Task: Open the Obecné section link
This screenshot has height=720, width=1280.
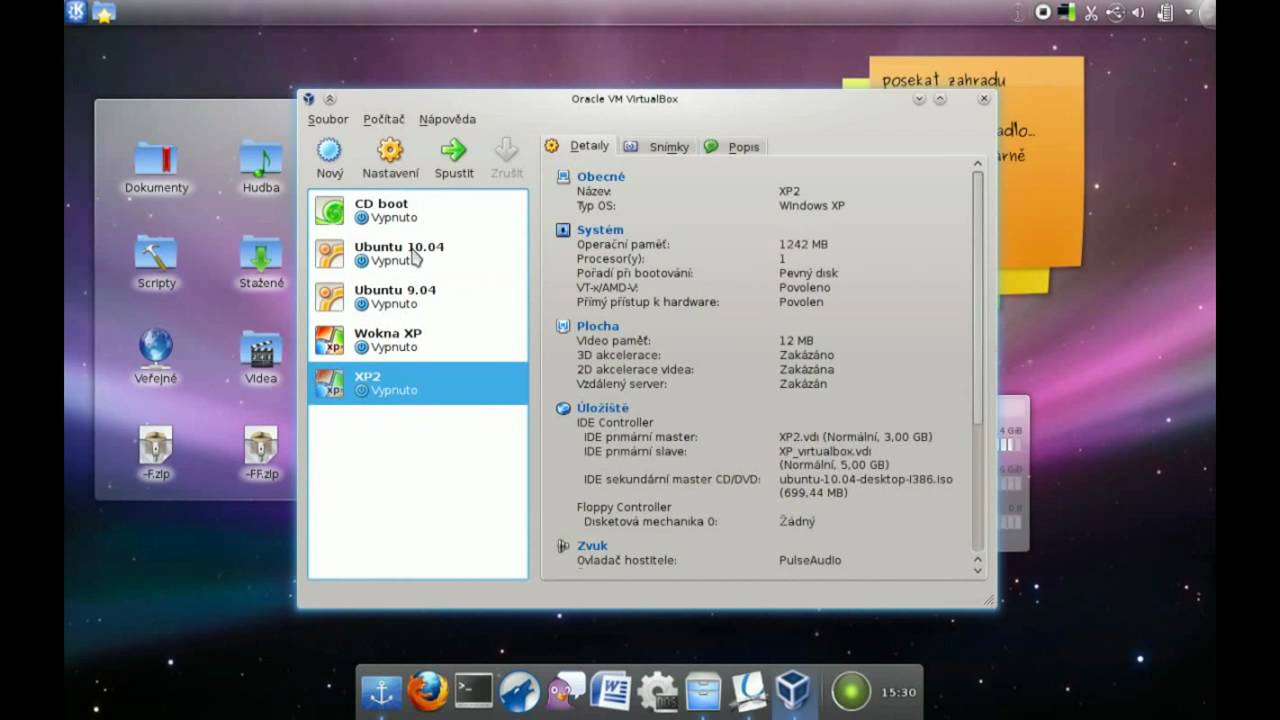Action: [601, 177]
